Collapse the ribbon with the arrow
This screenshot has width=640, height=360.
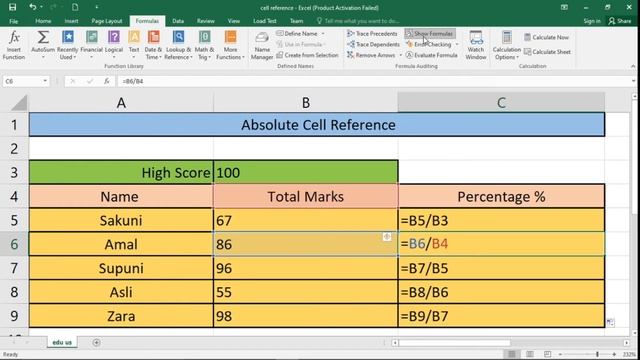(x=633, y=66)
